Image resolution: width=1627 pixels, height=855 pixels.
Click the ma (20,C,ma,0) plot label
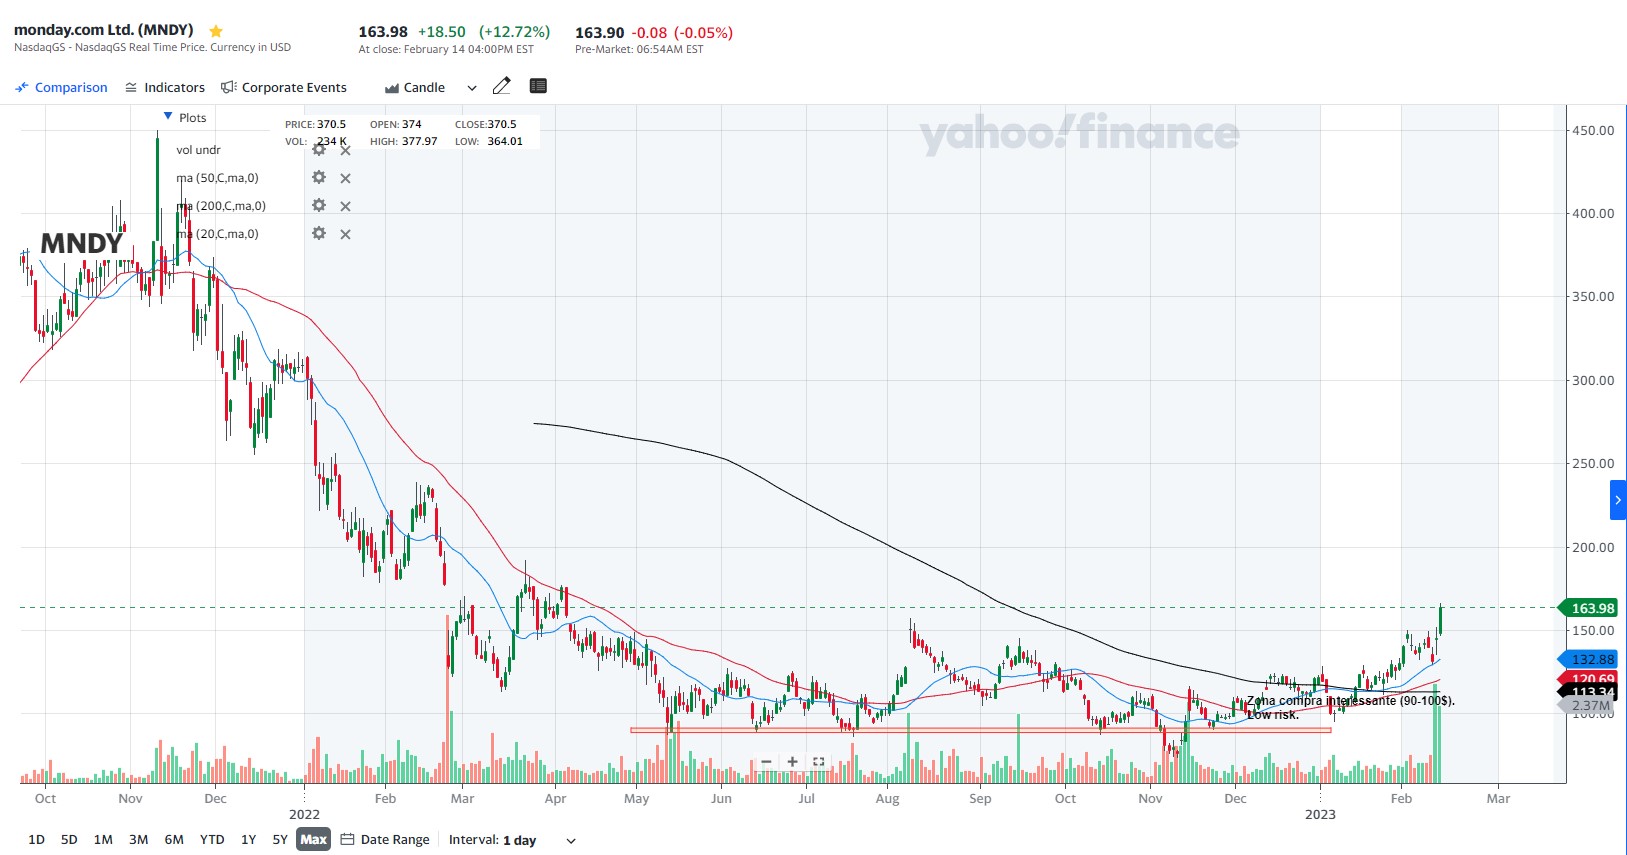pos(217,234)
